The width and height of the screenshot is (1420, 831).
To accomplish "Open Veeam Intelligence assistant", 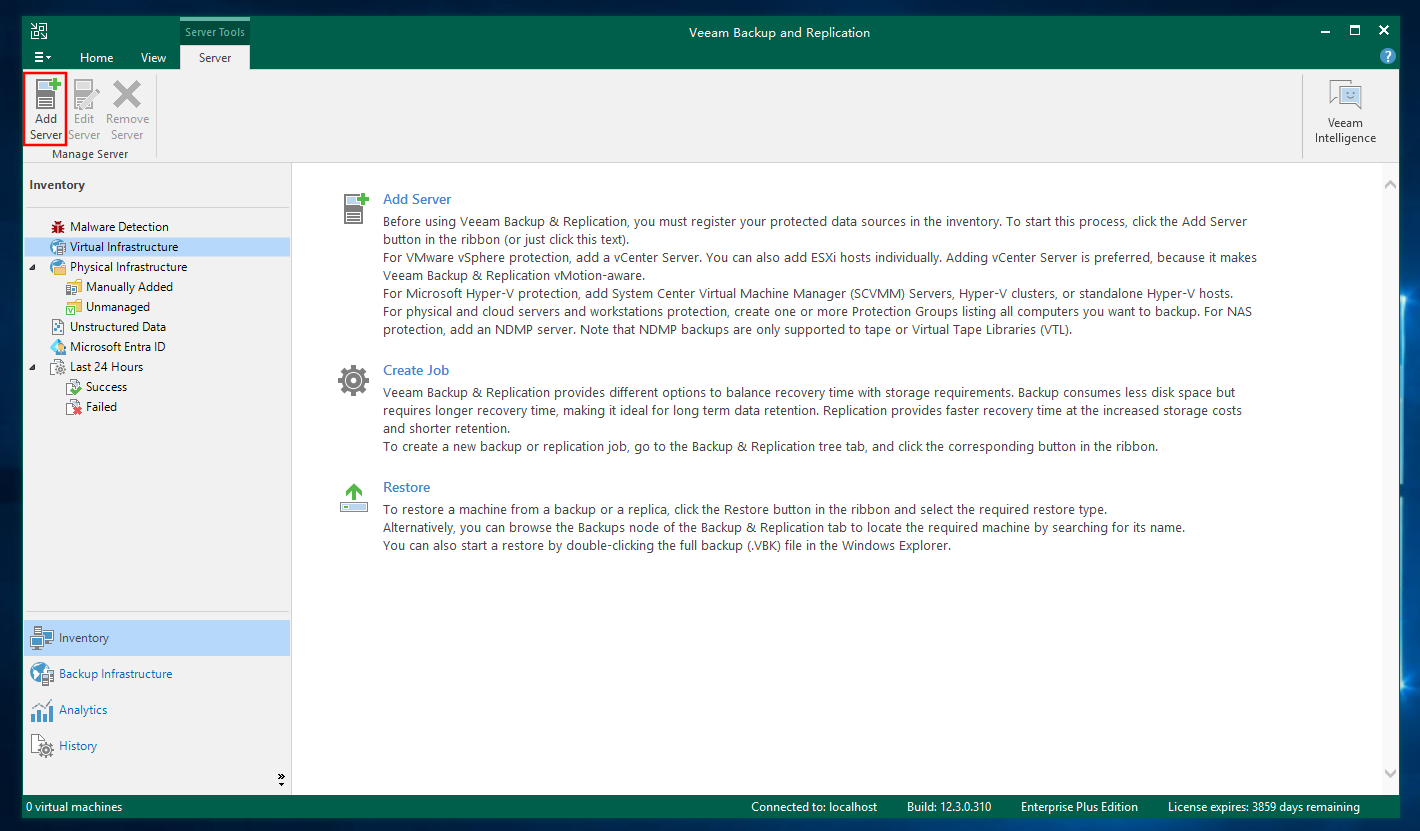I will coord(1345,111).
